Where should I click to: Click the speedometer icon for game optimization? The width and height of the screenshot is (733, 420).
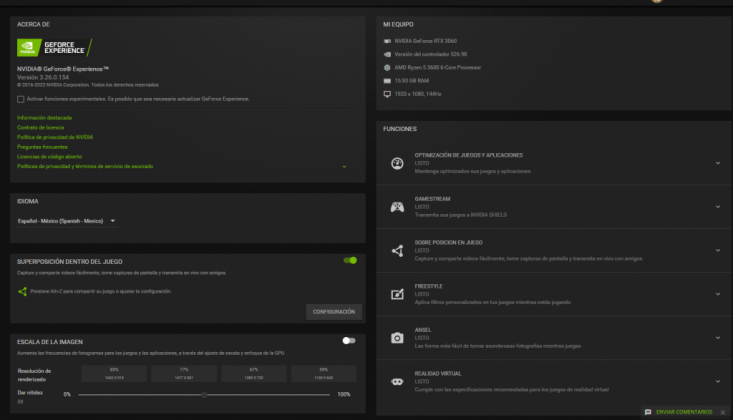point(397,163)
